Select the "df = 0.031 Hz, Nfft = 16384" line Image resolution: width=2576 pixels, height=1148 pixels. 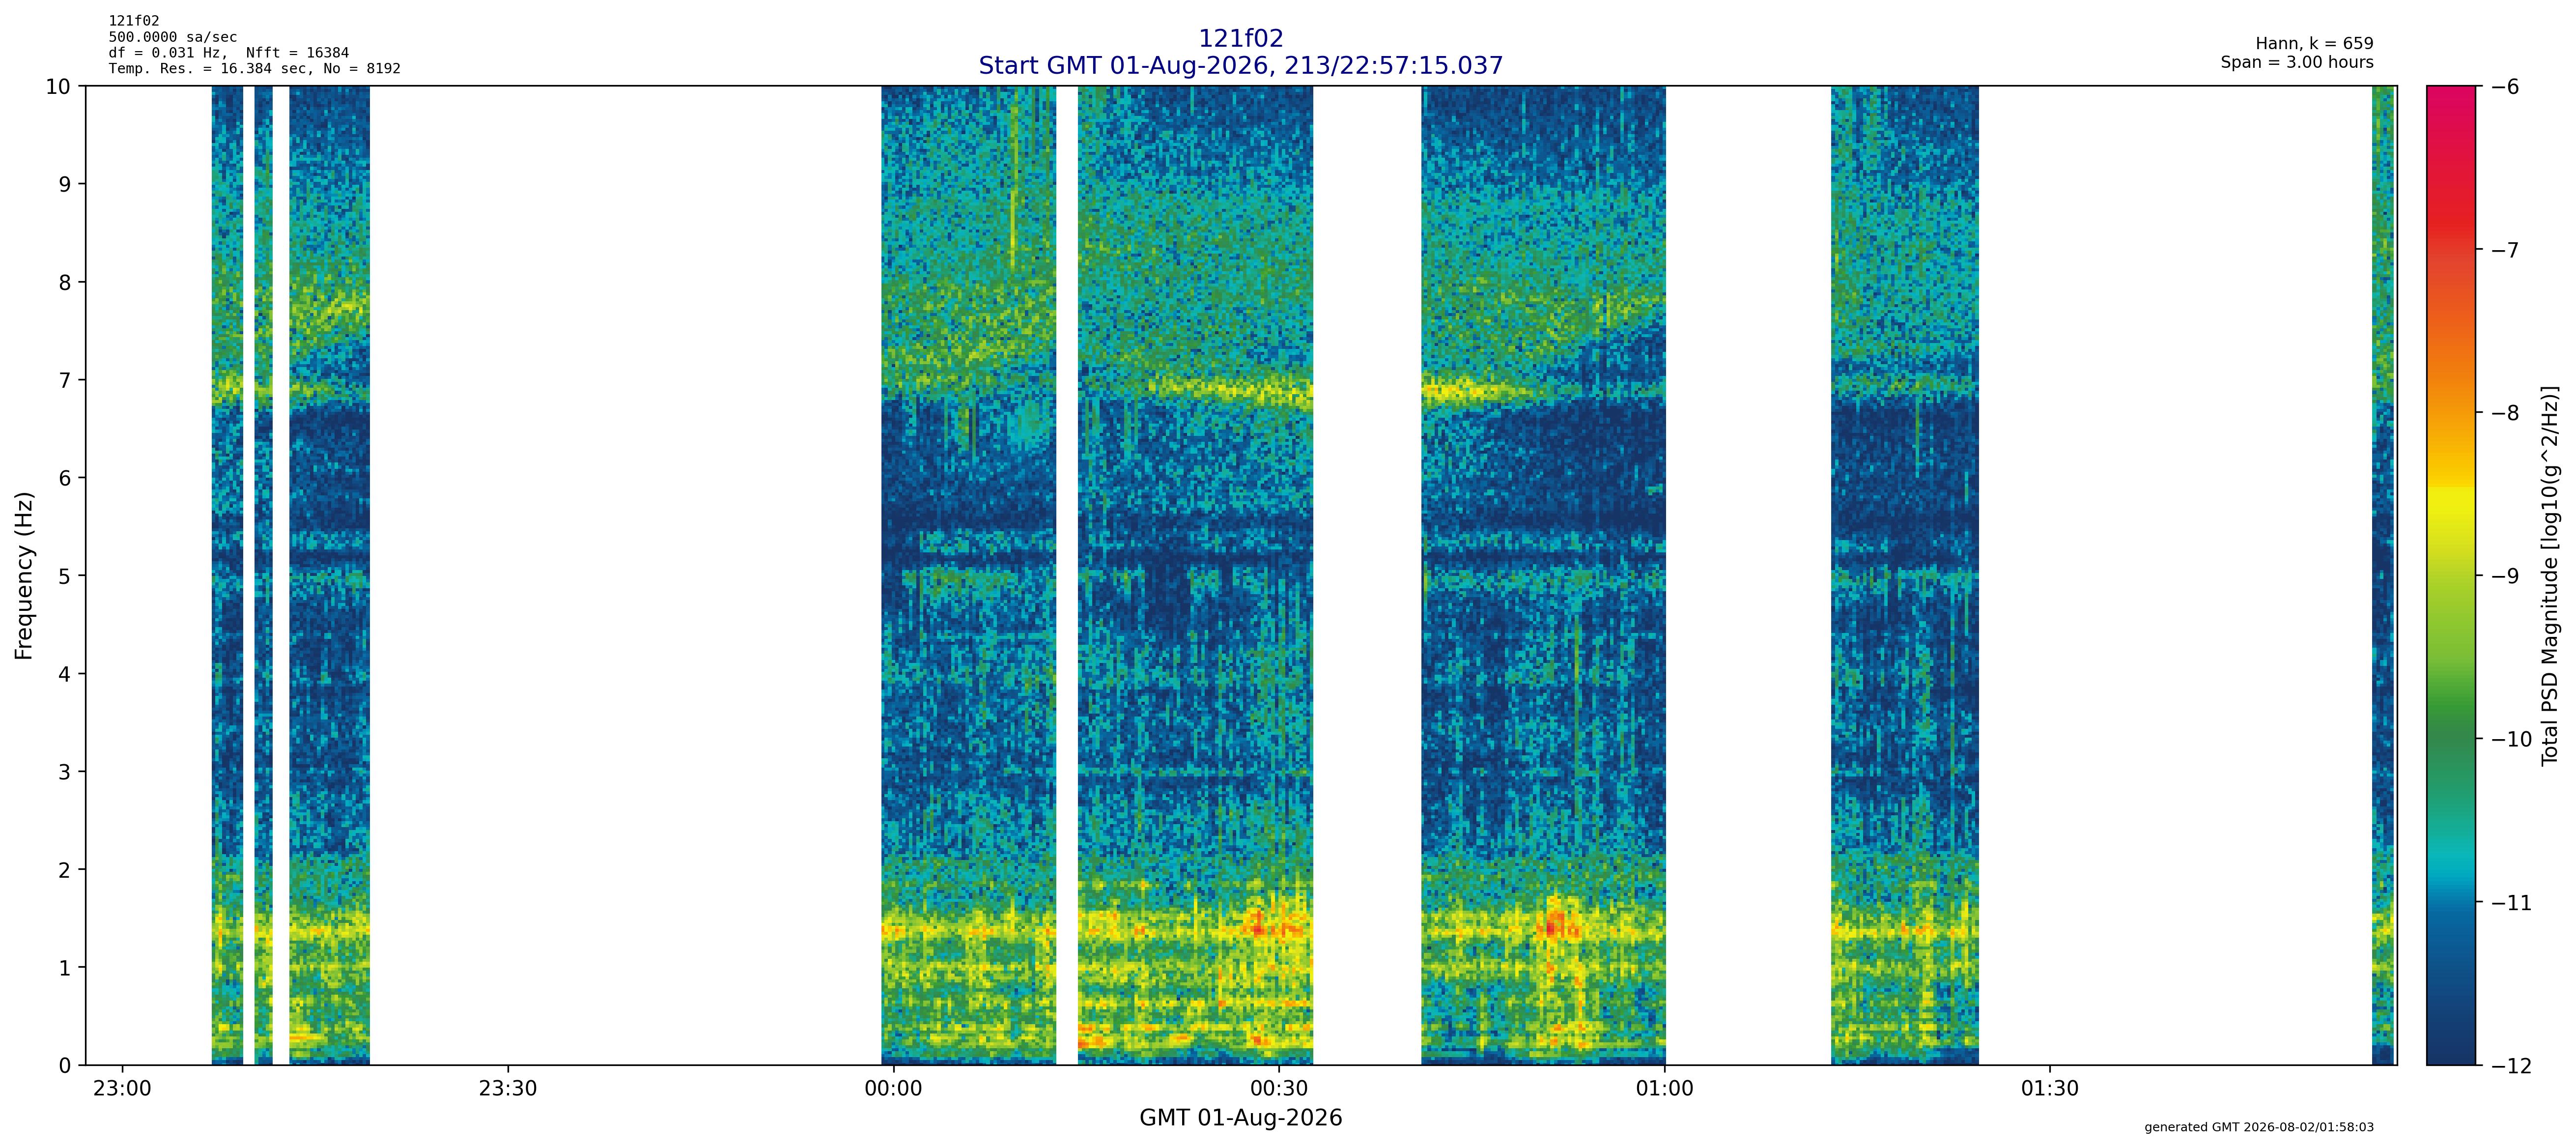[229, 53]
